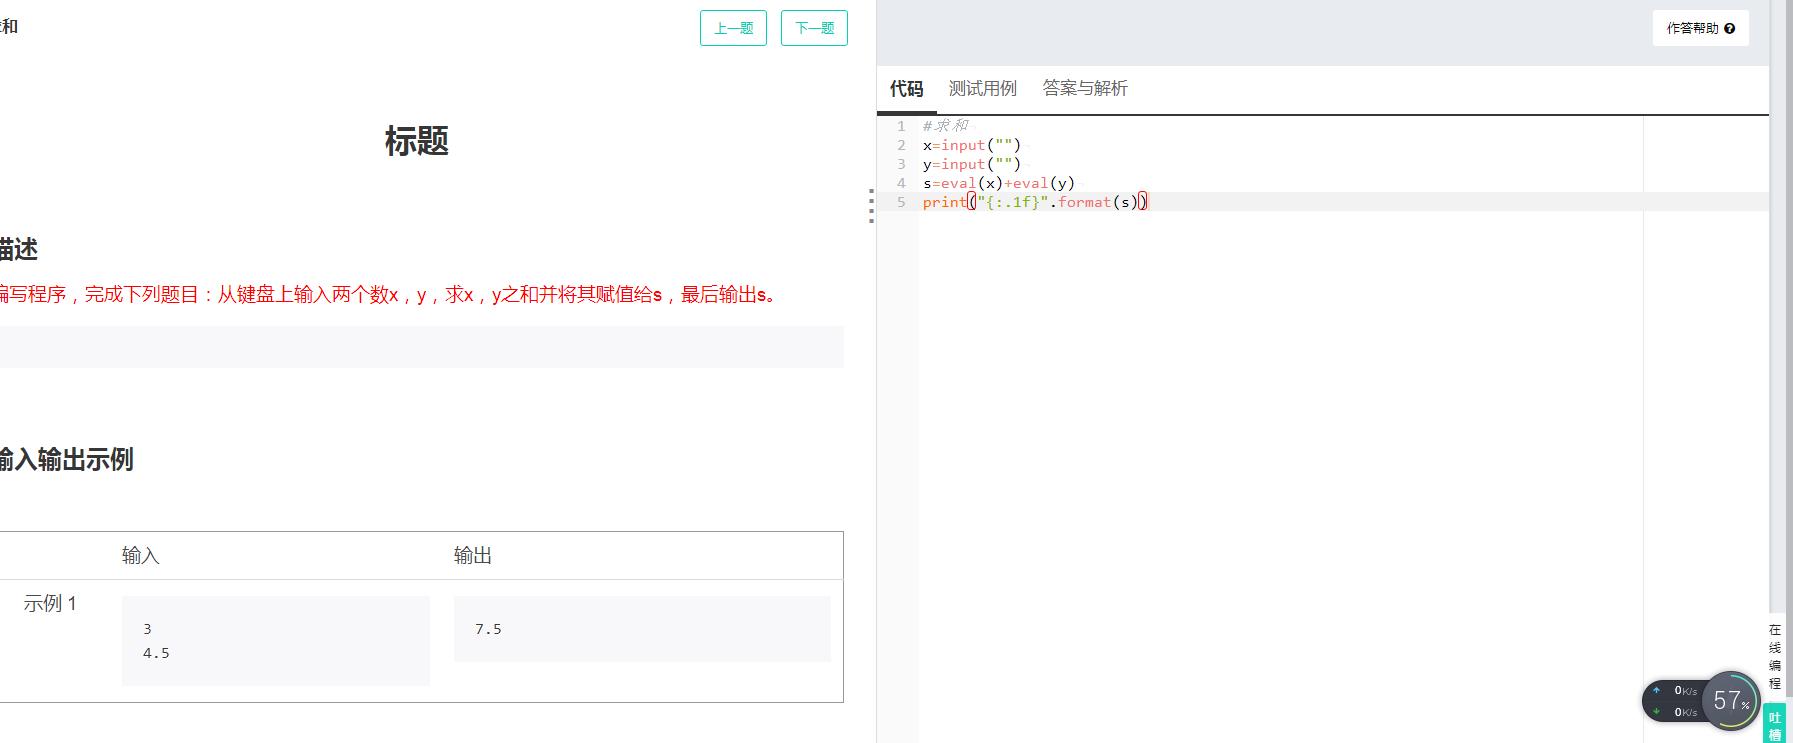The height and width of the screenshot is (743, 1793).
Task: Switch to the 代码 tab
Action: (x=907, y=89)
